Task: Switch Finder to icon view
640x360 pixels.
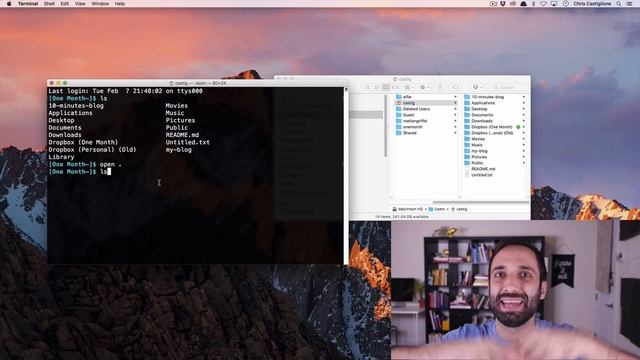Action: 367,87
